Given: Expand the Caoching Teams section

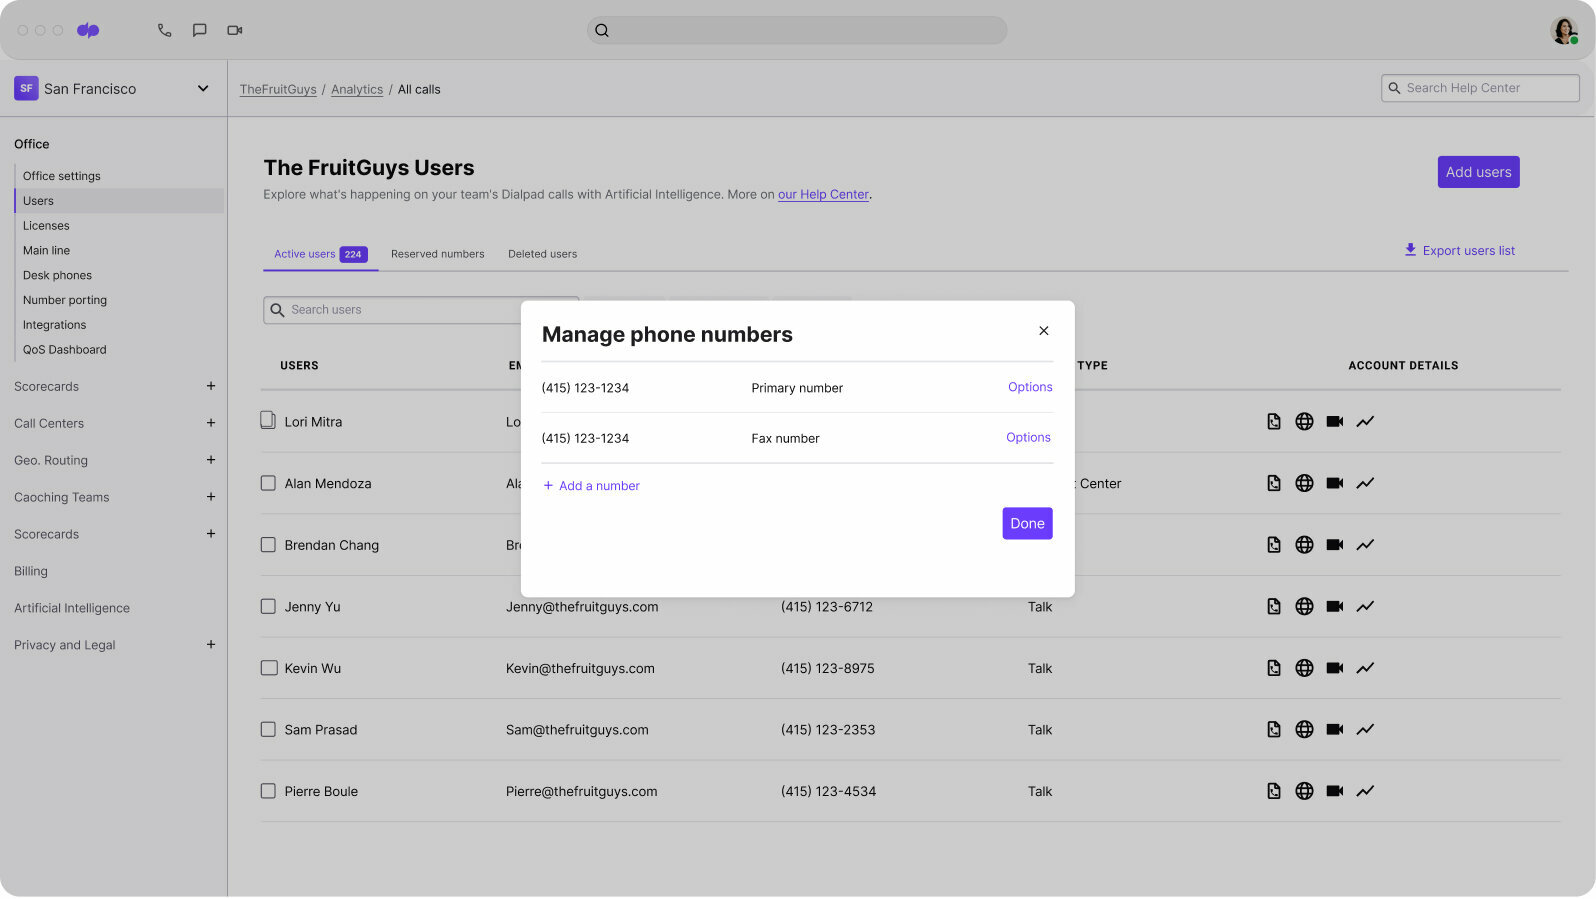Looking at the screenshot, I should point(211,498).
